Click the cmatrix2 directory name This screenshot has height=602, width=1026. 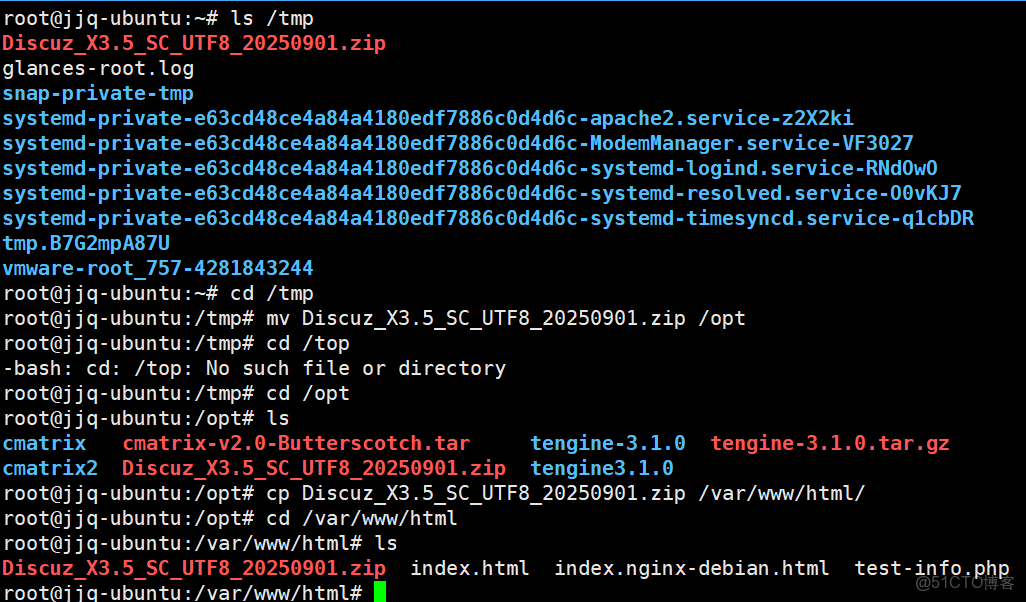[x=50, y=468]
